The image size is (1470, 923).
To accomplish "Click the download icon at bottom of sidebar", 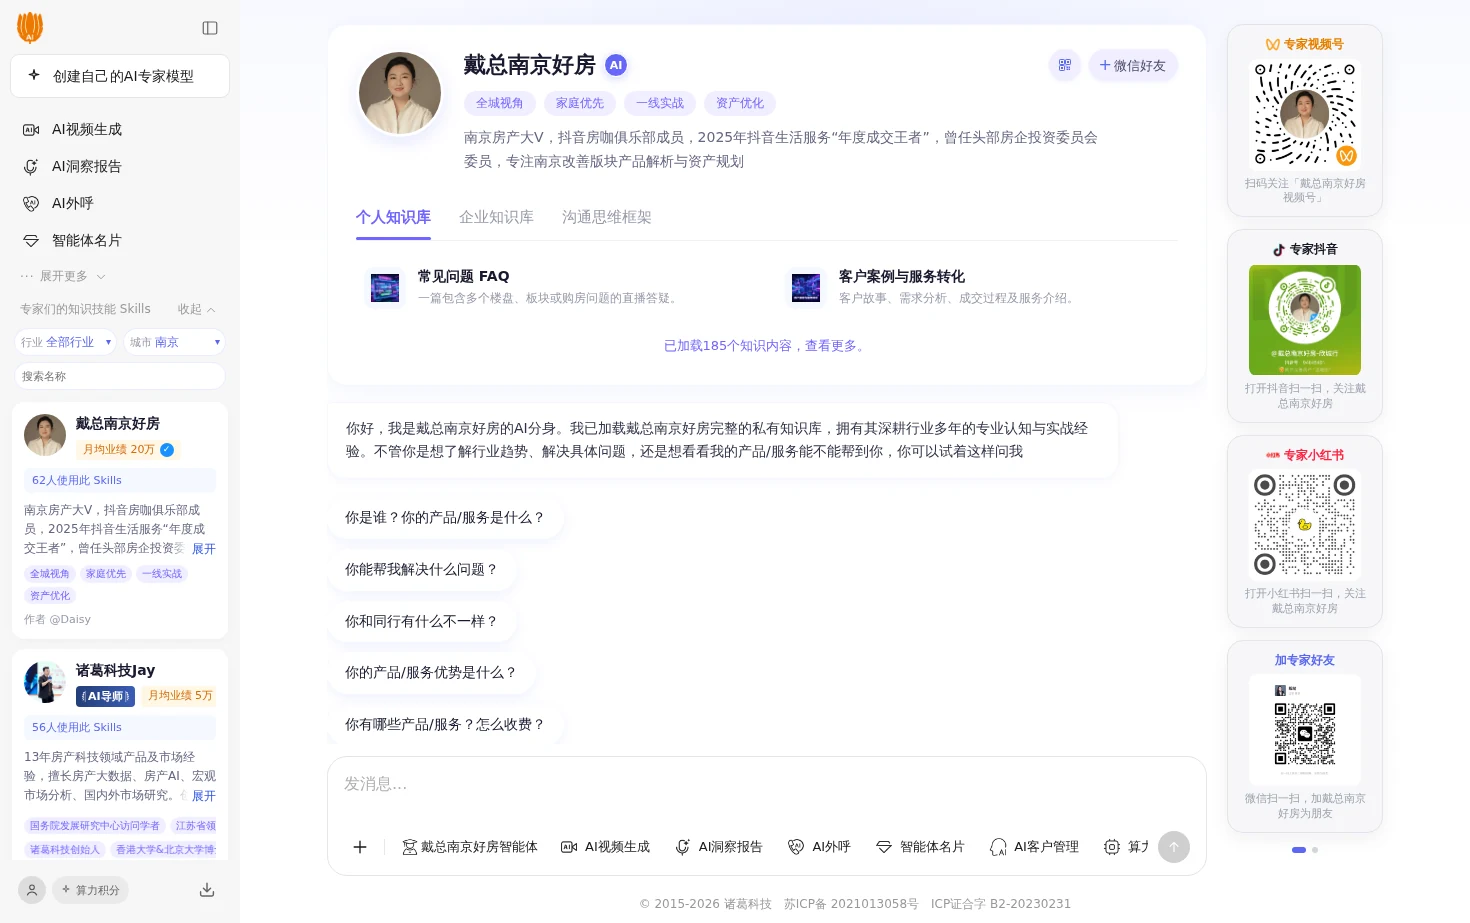I will tap(207, 889).
